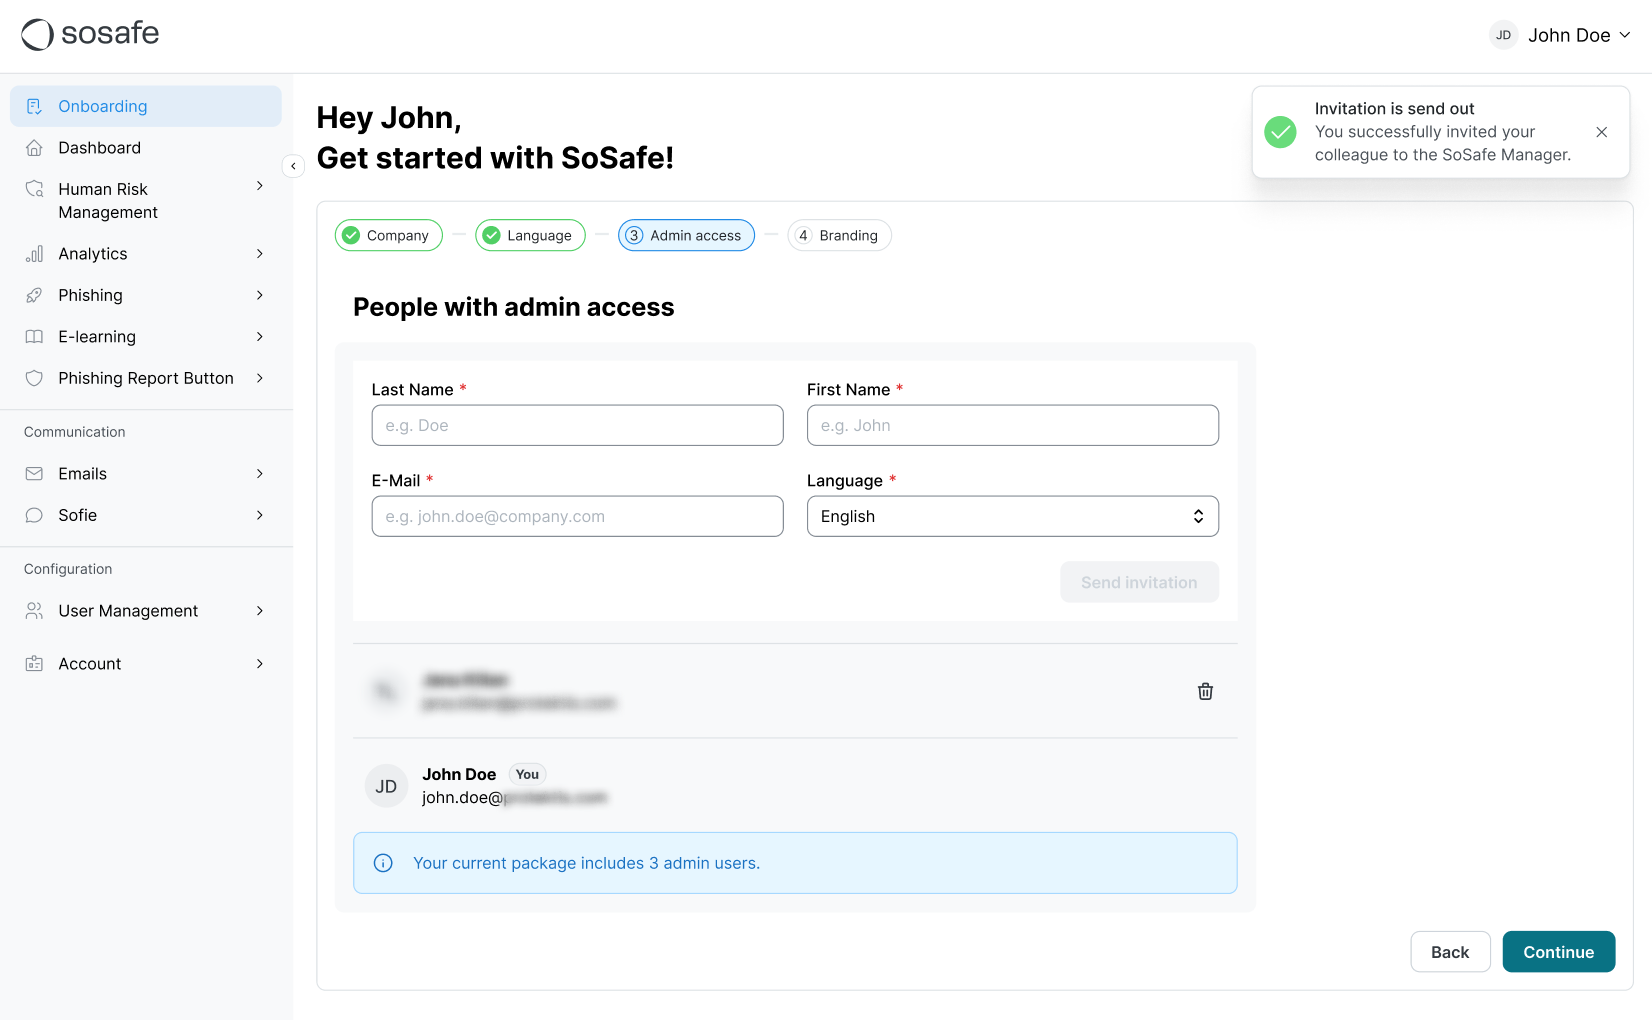Collapse the sidebar with arrow toggle
The image size is (1652, 1020).
[x=293, y=166]
